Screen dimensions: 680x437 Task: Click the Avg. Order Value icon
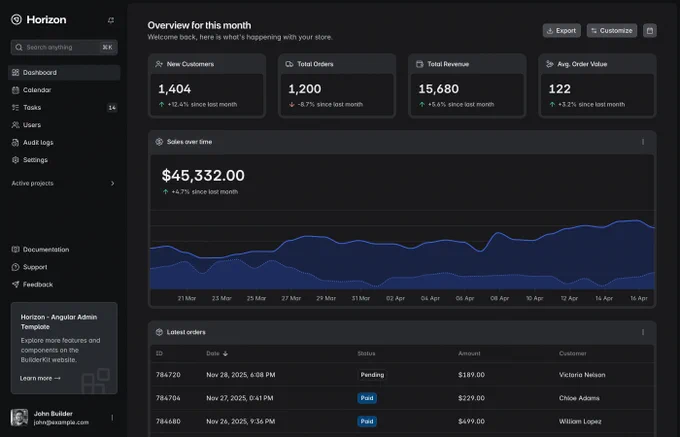(x=549, y=64)
